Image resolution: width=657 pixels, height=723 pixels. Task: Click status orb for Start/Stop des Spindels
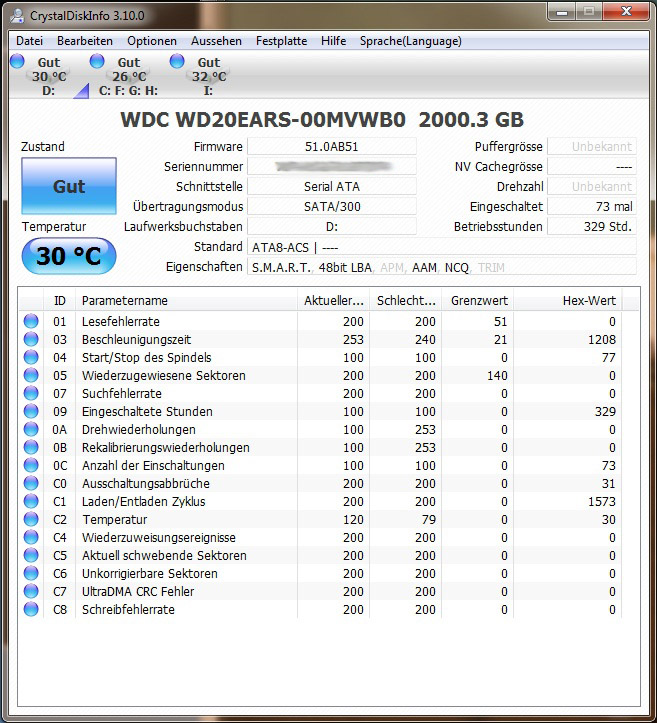[31, 357]
